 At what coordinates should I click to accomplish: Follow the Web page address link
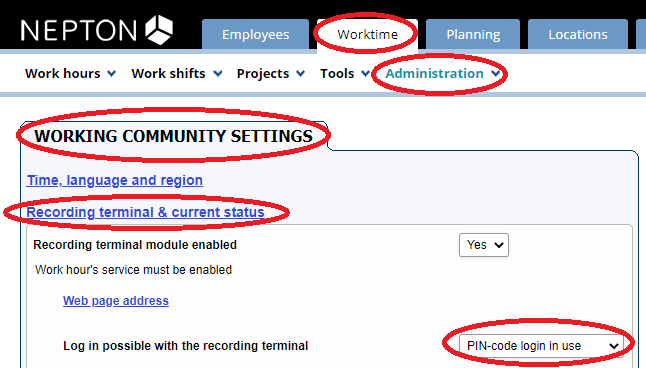(x=116, y=301)
